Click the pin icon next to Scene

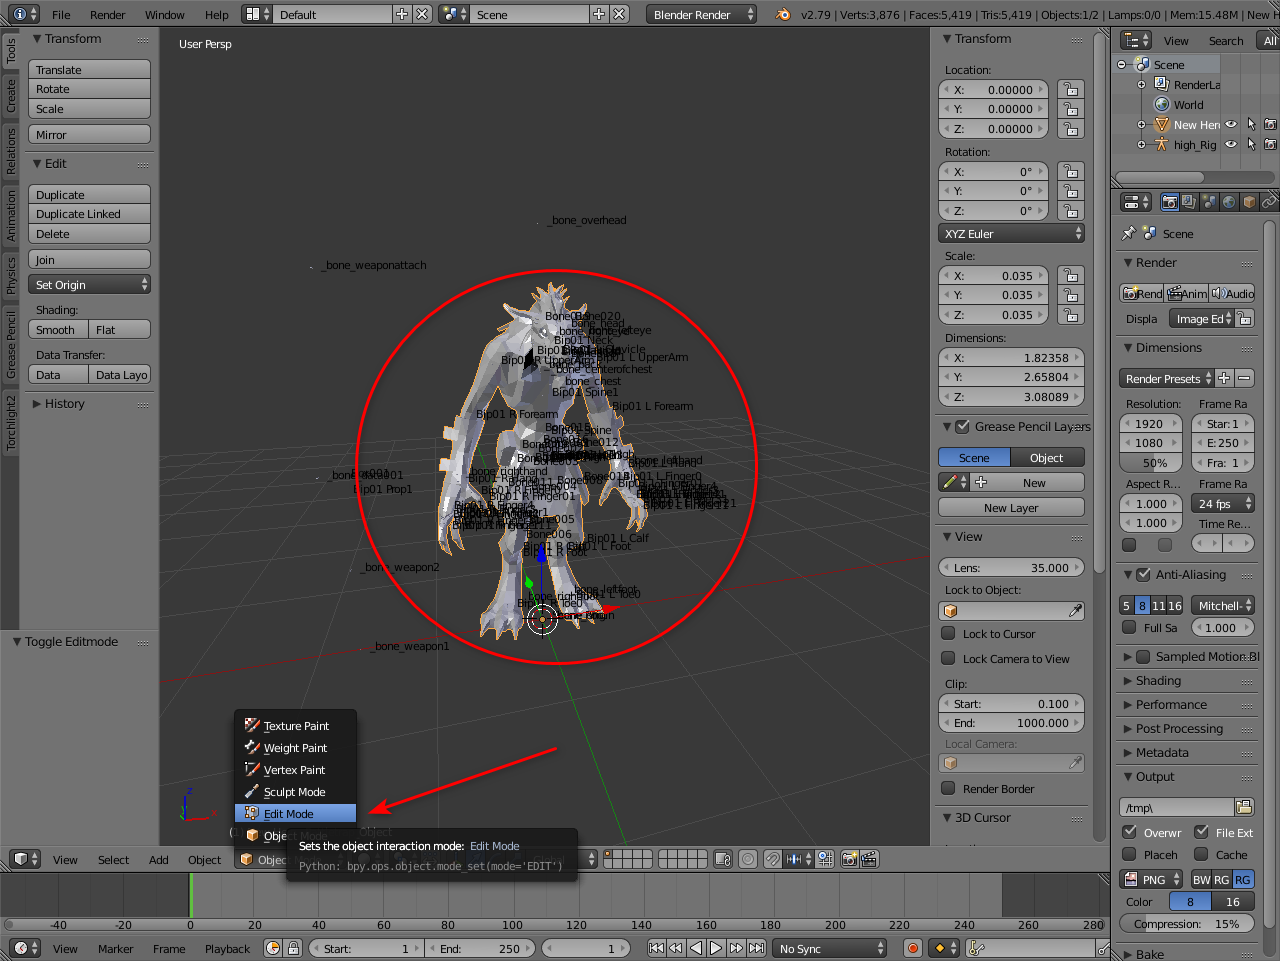(1129, 233)
